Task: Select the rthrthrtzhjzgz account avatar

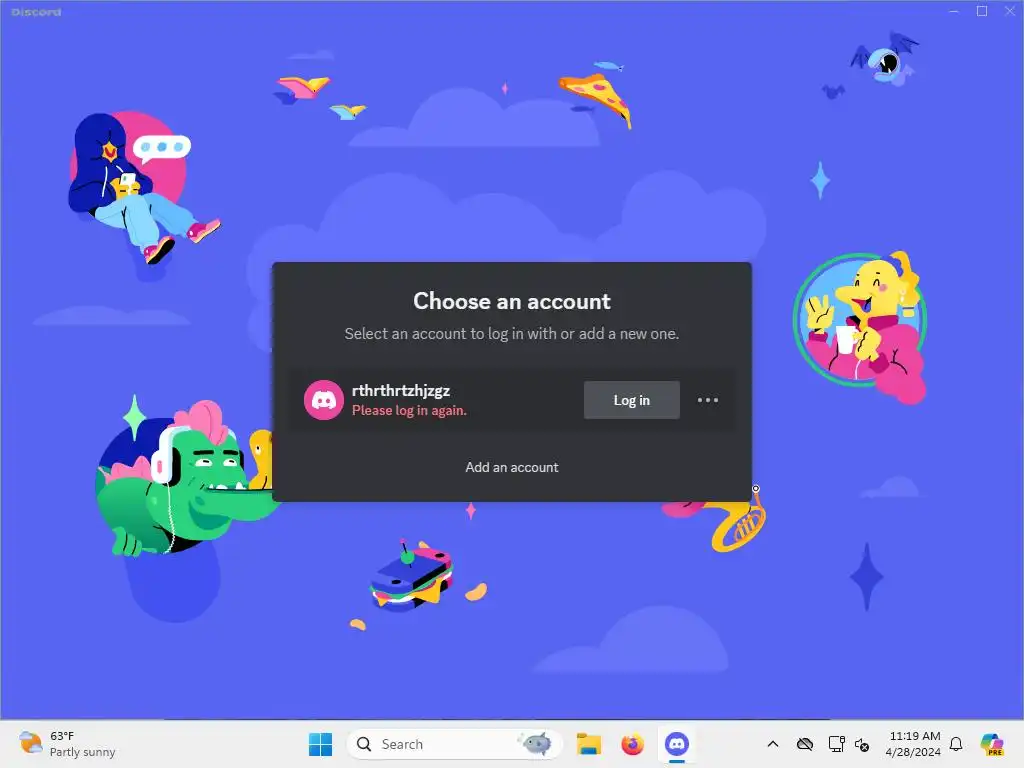Action: click(x=324, y=400)
